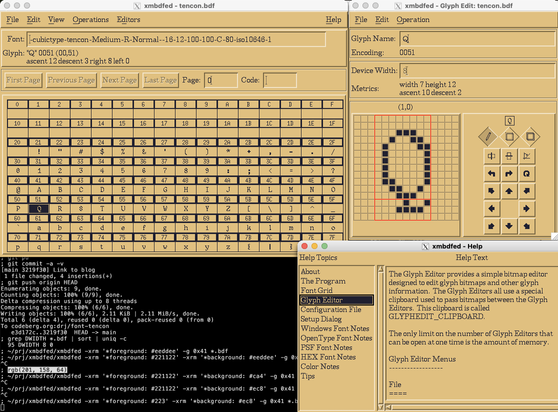Click the Previous Page button

pyautogui.click(x=71, y=80)
